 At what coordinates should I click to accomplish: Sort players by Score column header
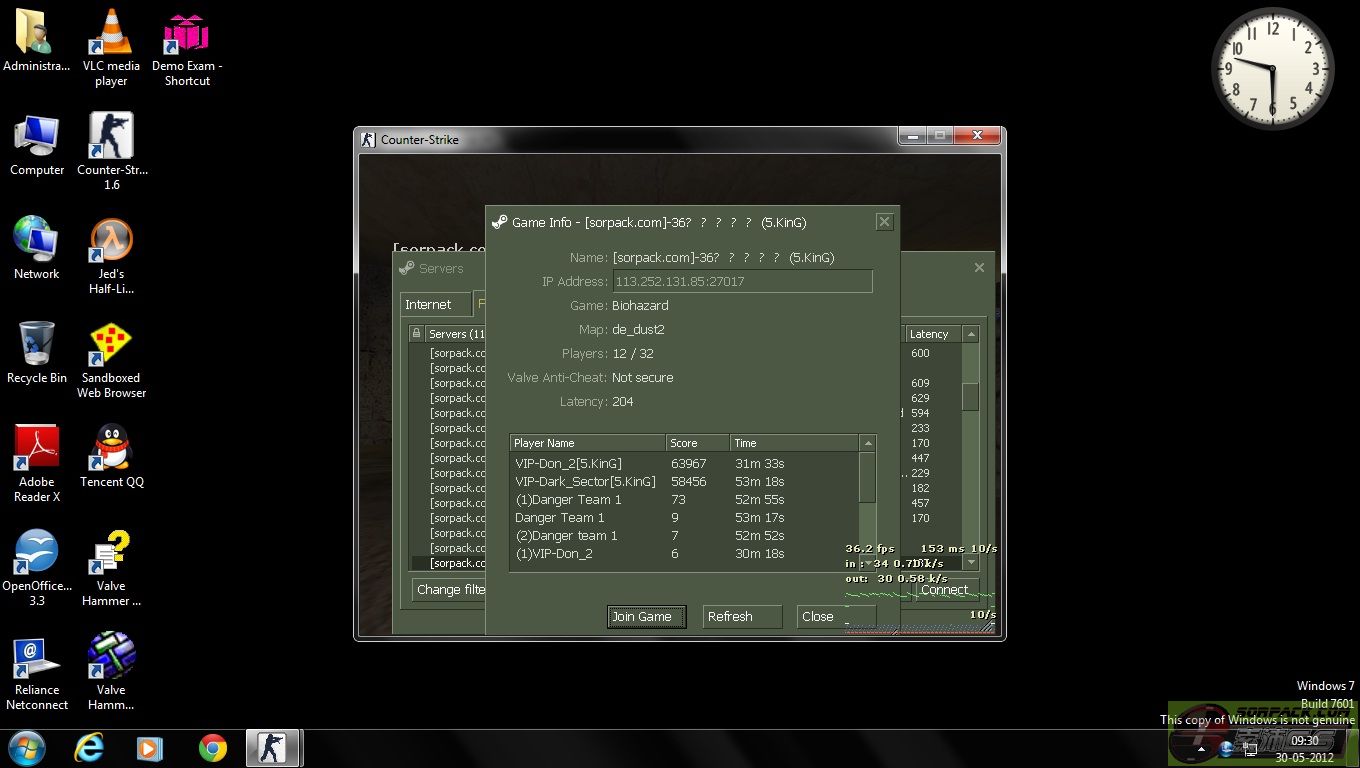pyautogui.click(x=697, y=443)
